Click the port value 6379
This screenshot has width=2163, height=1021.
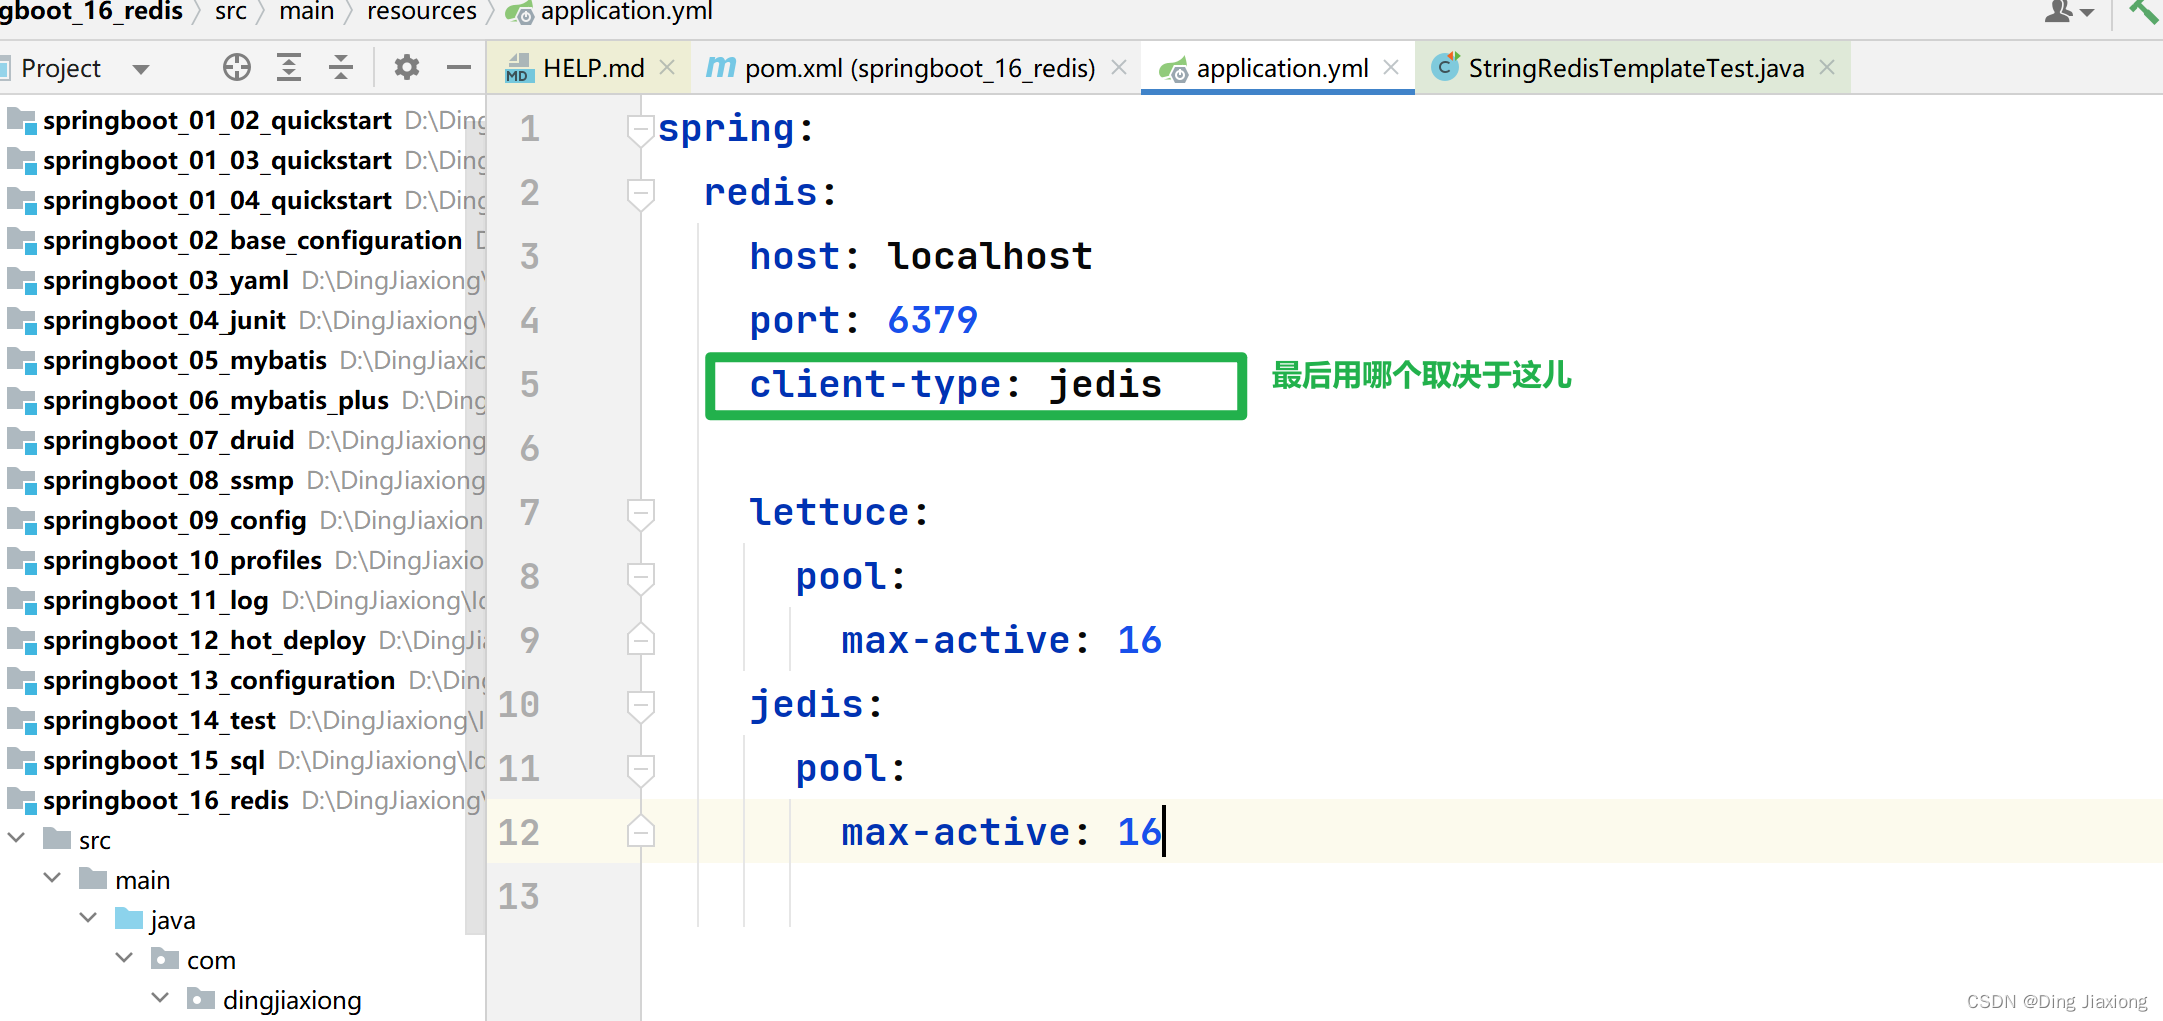coord(932,321)
